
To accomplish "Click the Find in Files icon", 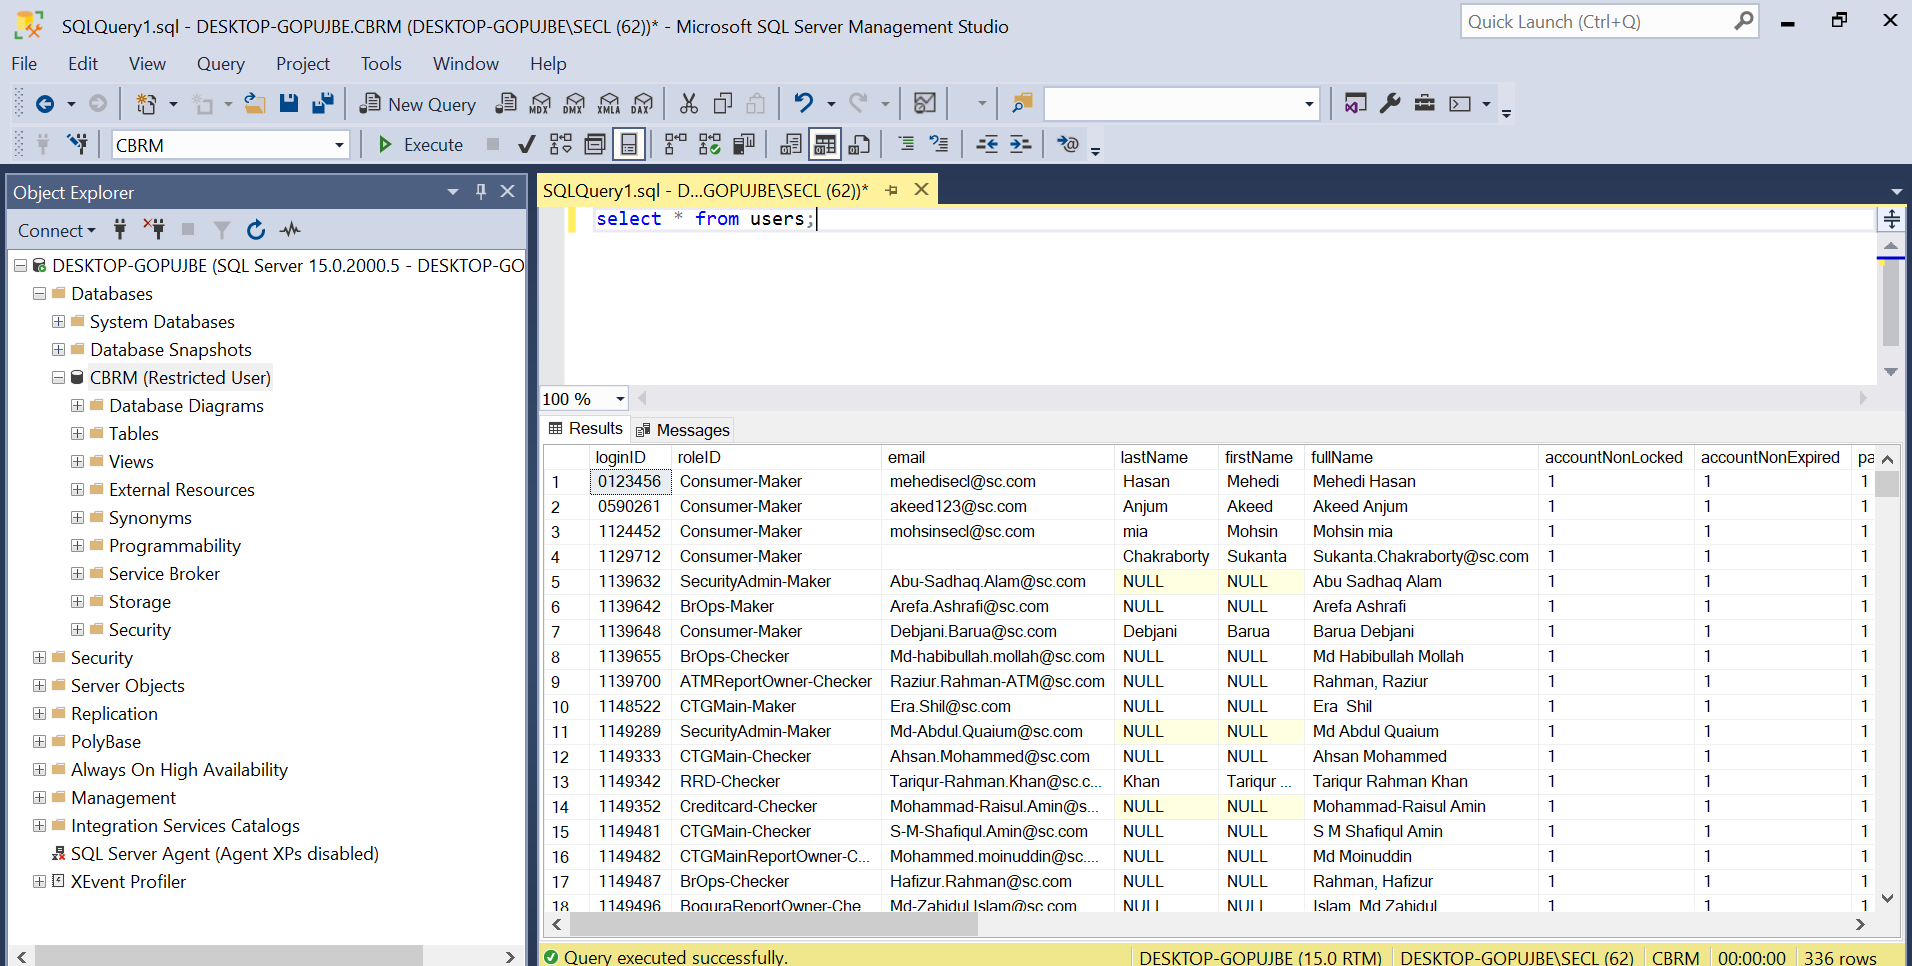I will pos(1021,104).
